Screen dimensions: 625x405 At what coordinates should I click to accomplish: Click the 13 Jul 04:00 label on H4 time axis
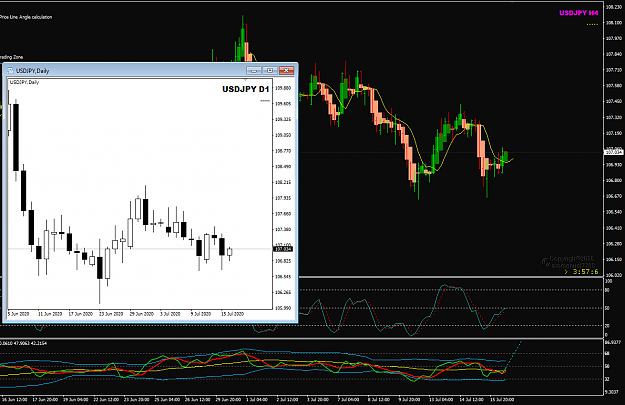point(440,399)
